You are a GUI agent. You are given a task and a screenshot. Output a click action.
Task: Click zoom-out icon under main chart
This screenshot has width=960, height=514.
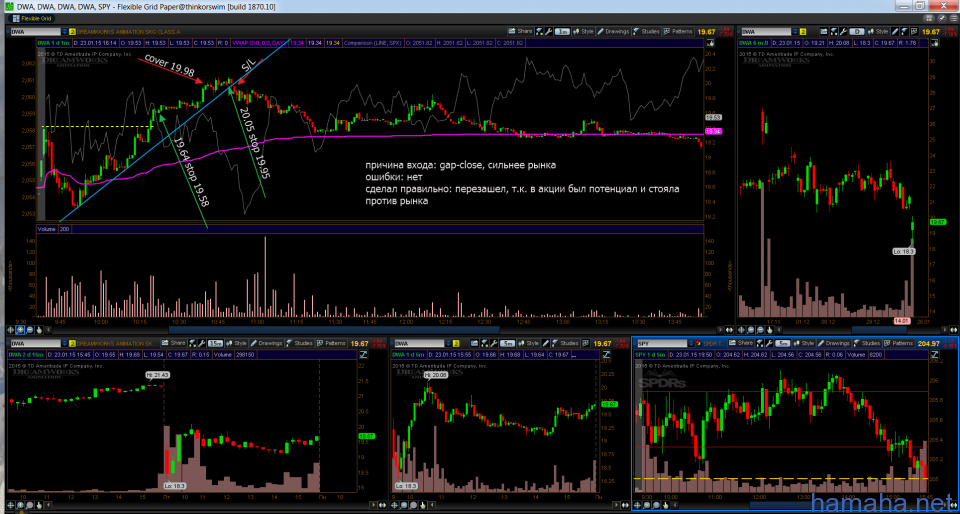pyautogui.click(x=29, y=330)
